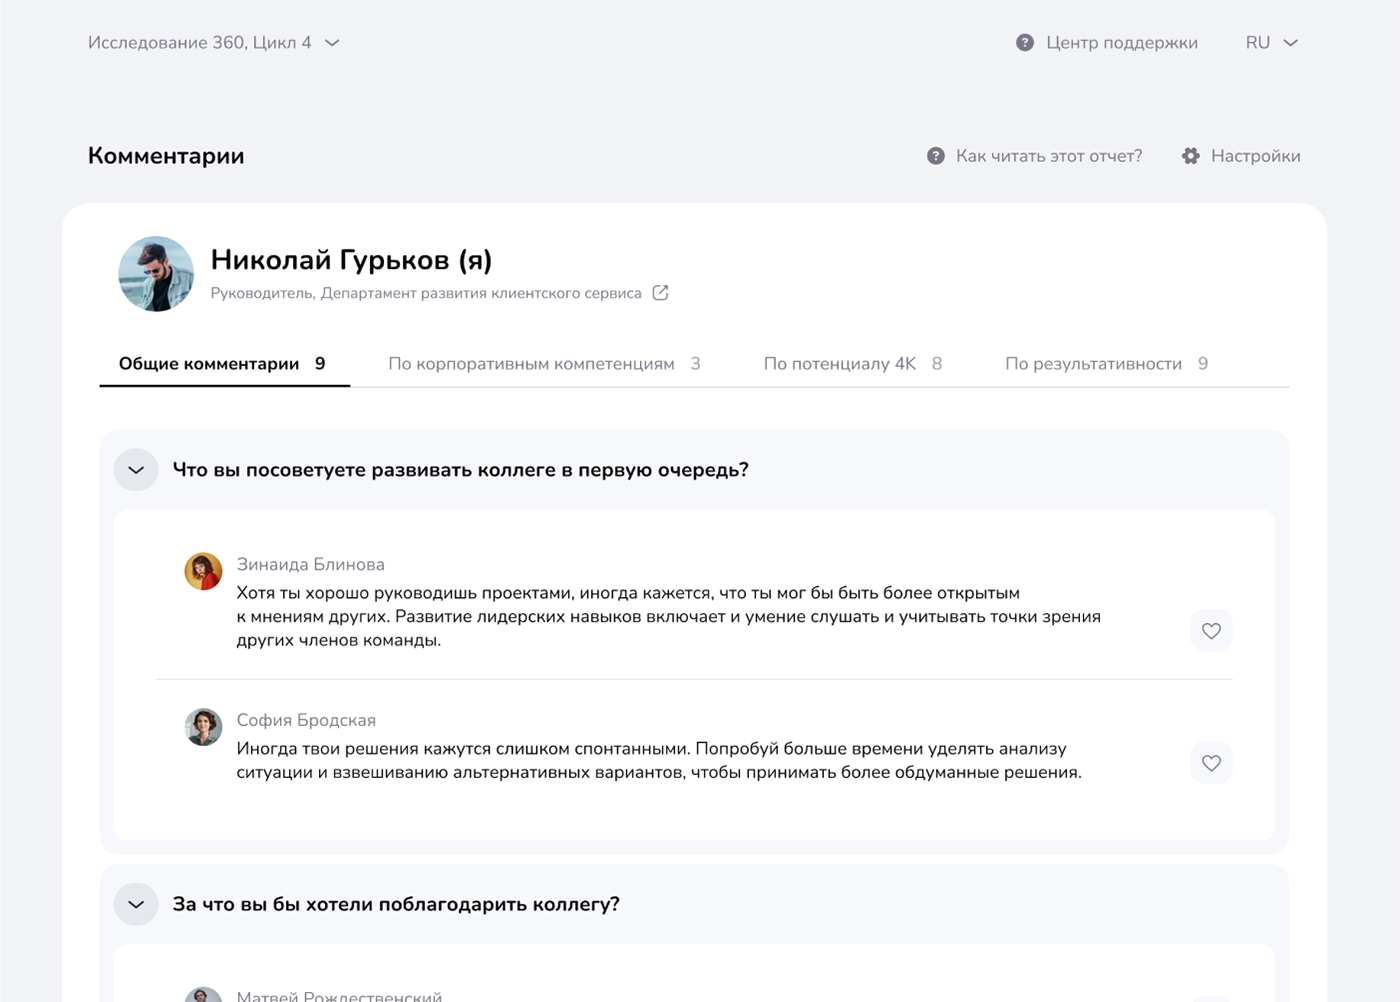The height and width of the screenshot is (1002, 1400).
Task: Open the RU language selector
Action: (x=1270, y=42)
